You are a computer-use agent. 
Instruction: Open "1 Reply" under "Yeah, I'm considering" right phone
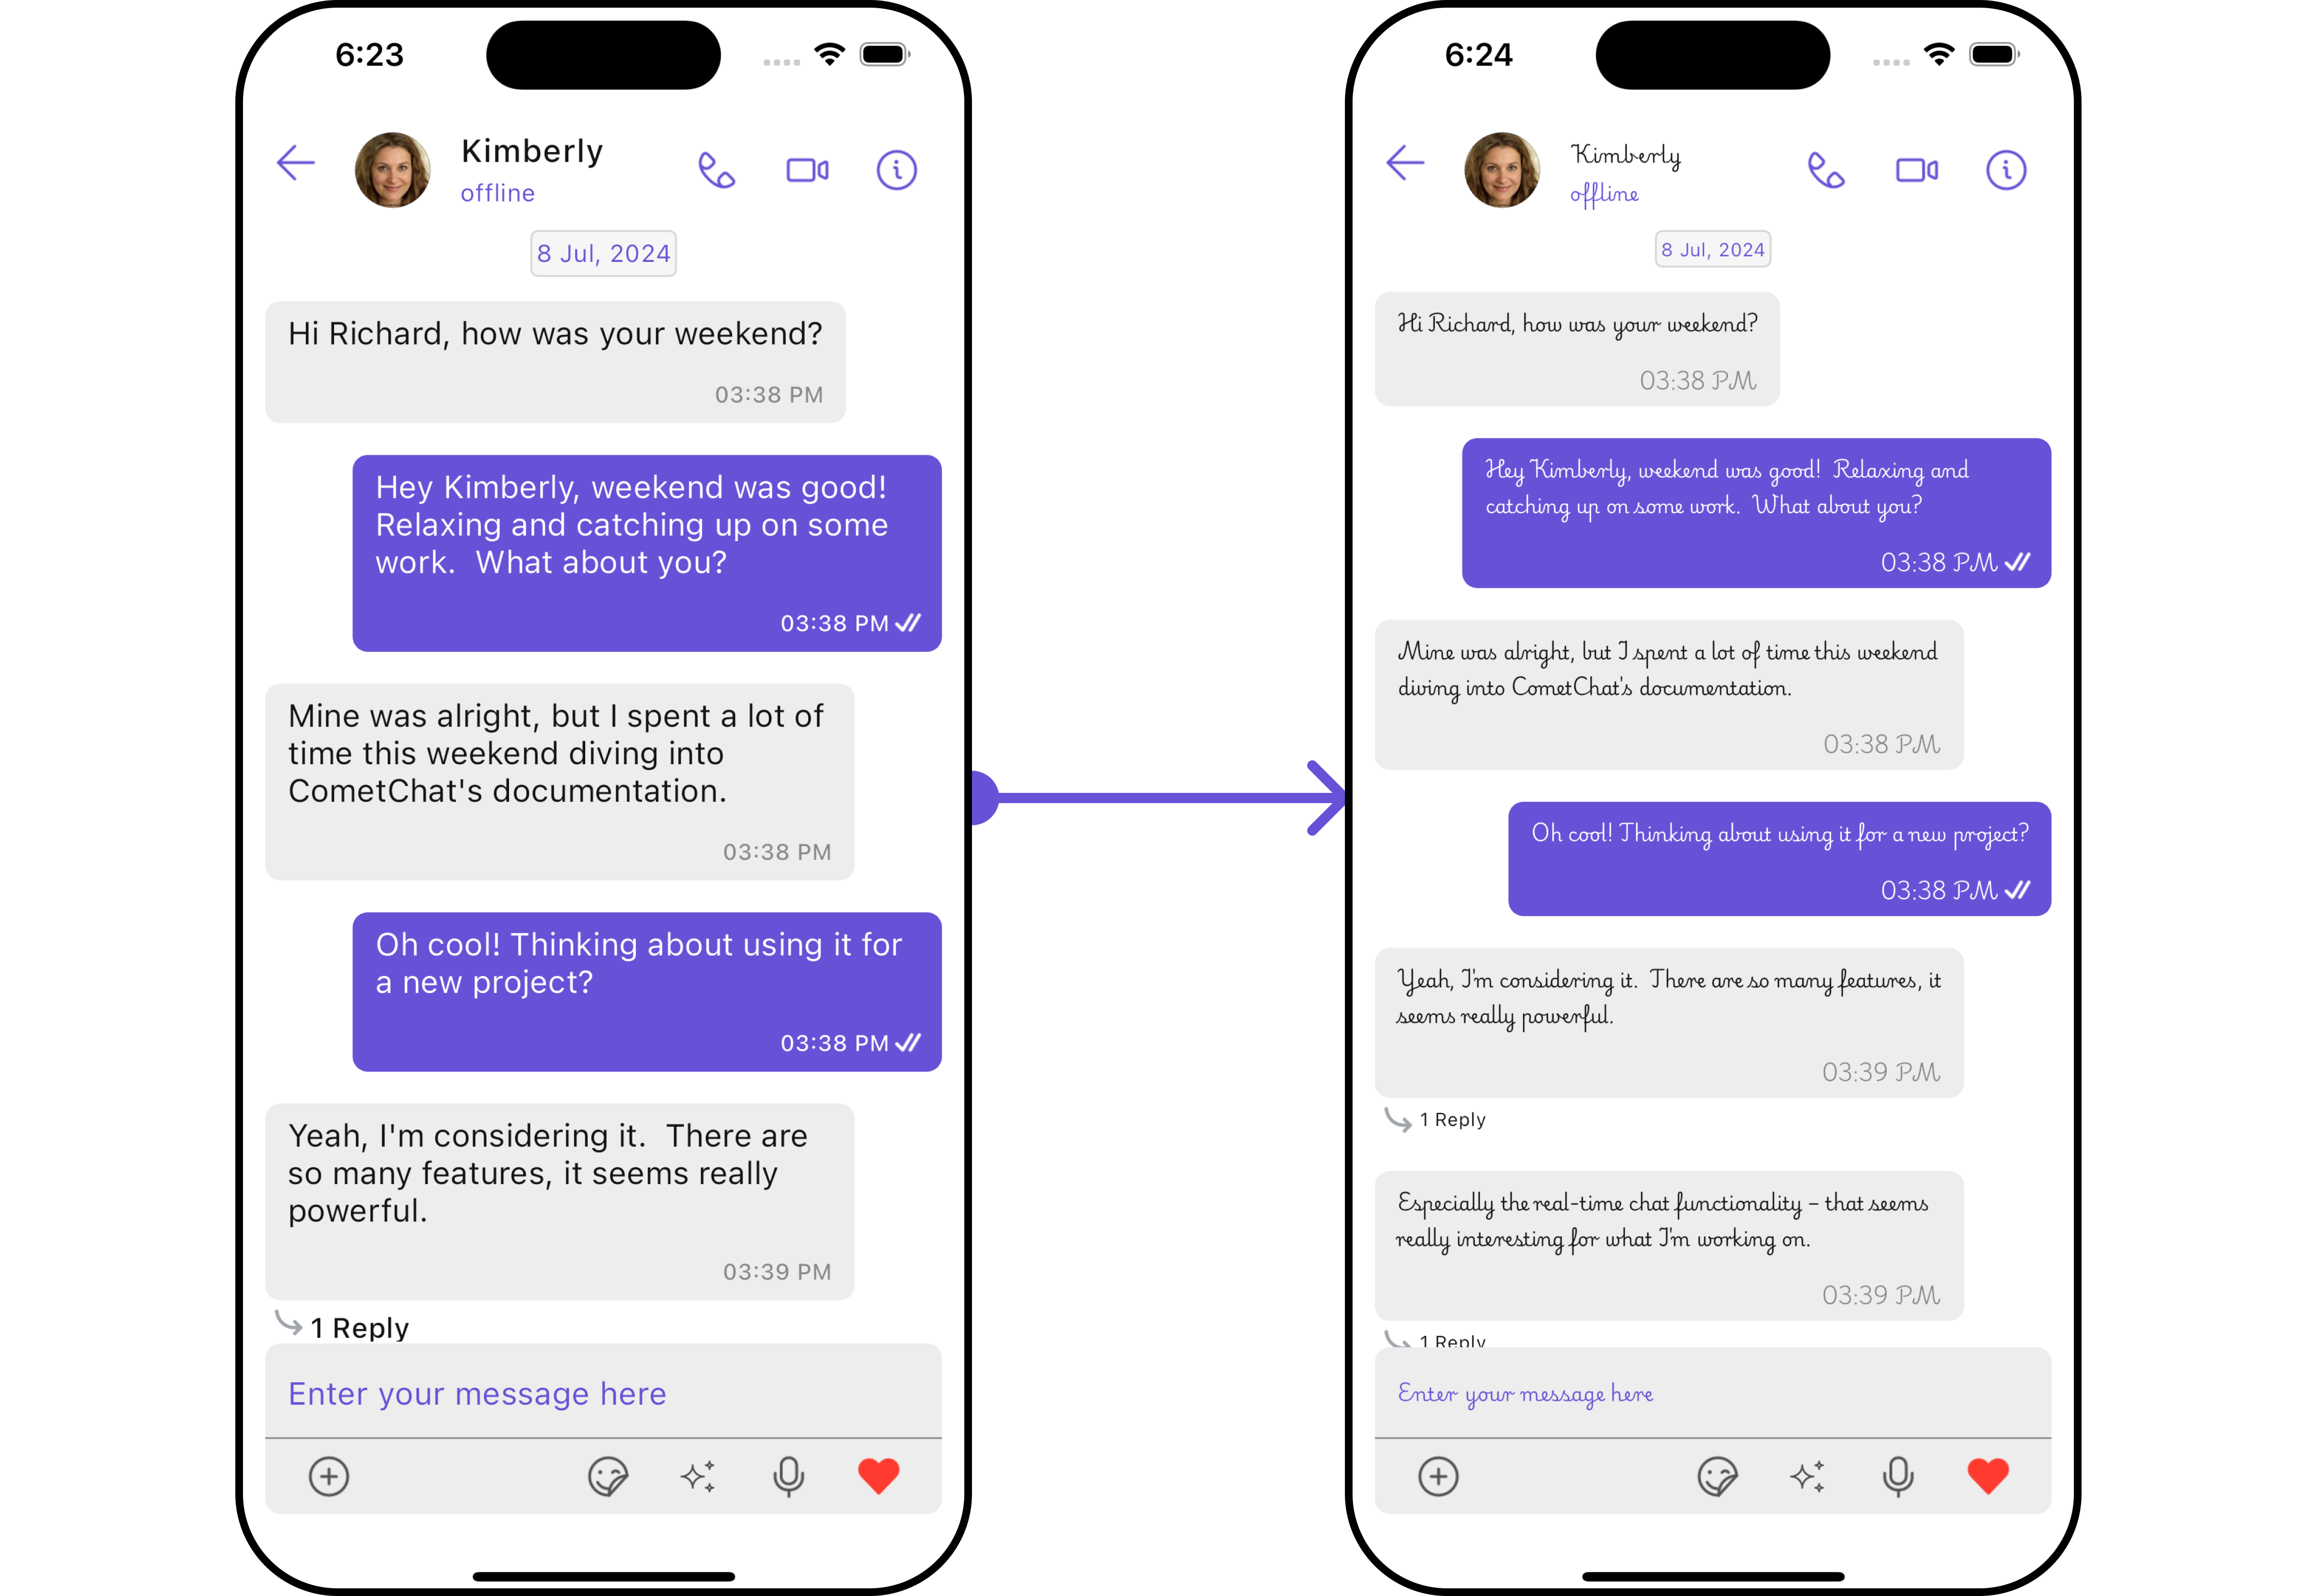pyautogui.click(x=1435, y=1119)
